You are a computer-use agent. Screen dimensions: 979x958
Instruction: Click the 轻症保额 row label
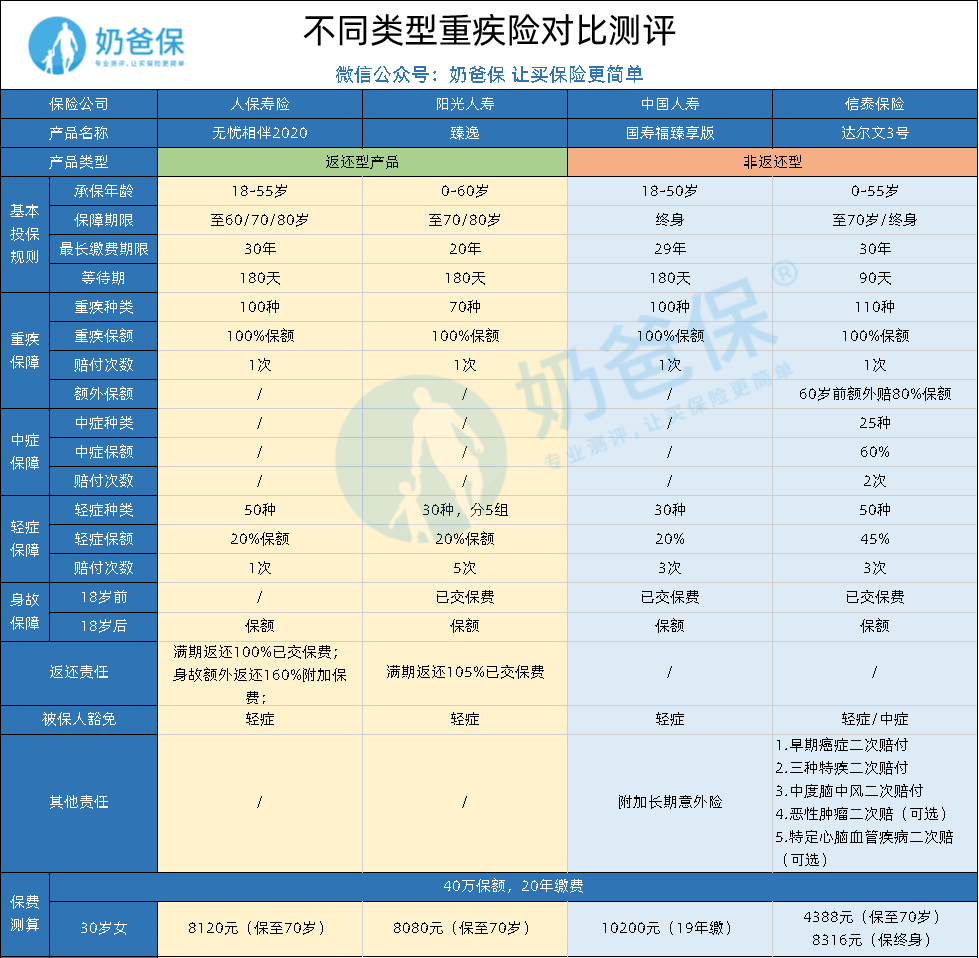point(104,539)
